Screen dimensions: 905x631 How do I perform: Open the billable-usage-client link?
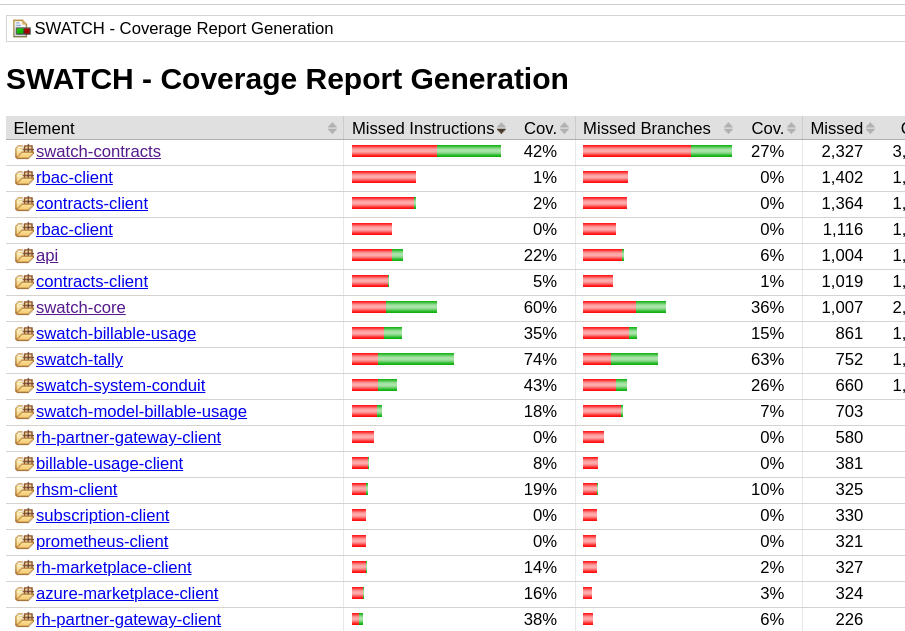[109, 464]
